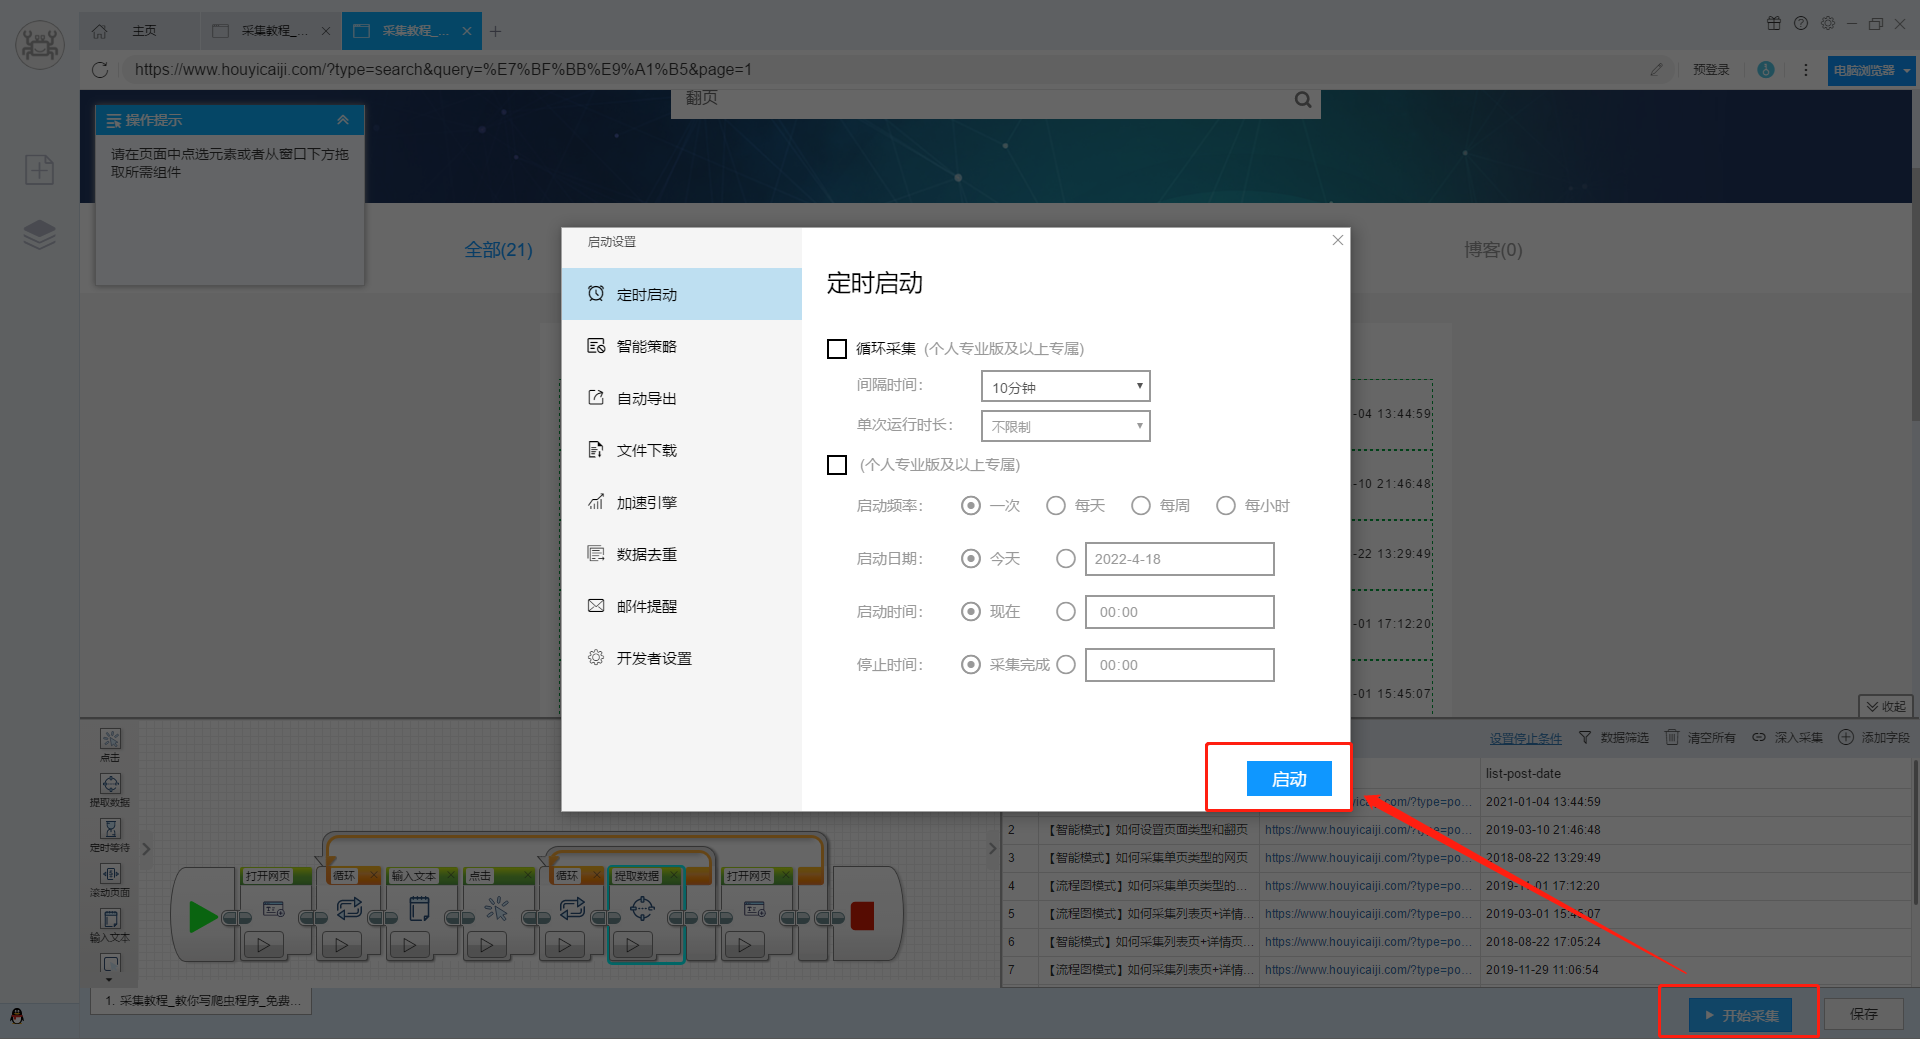
Task: Open the 设置停止条件 link
Action: [1525, 739]
